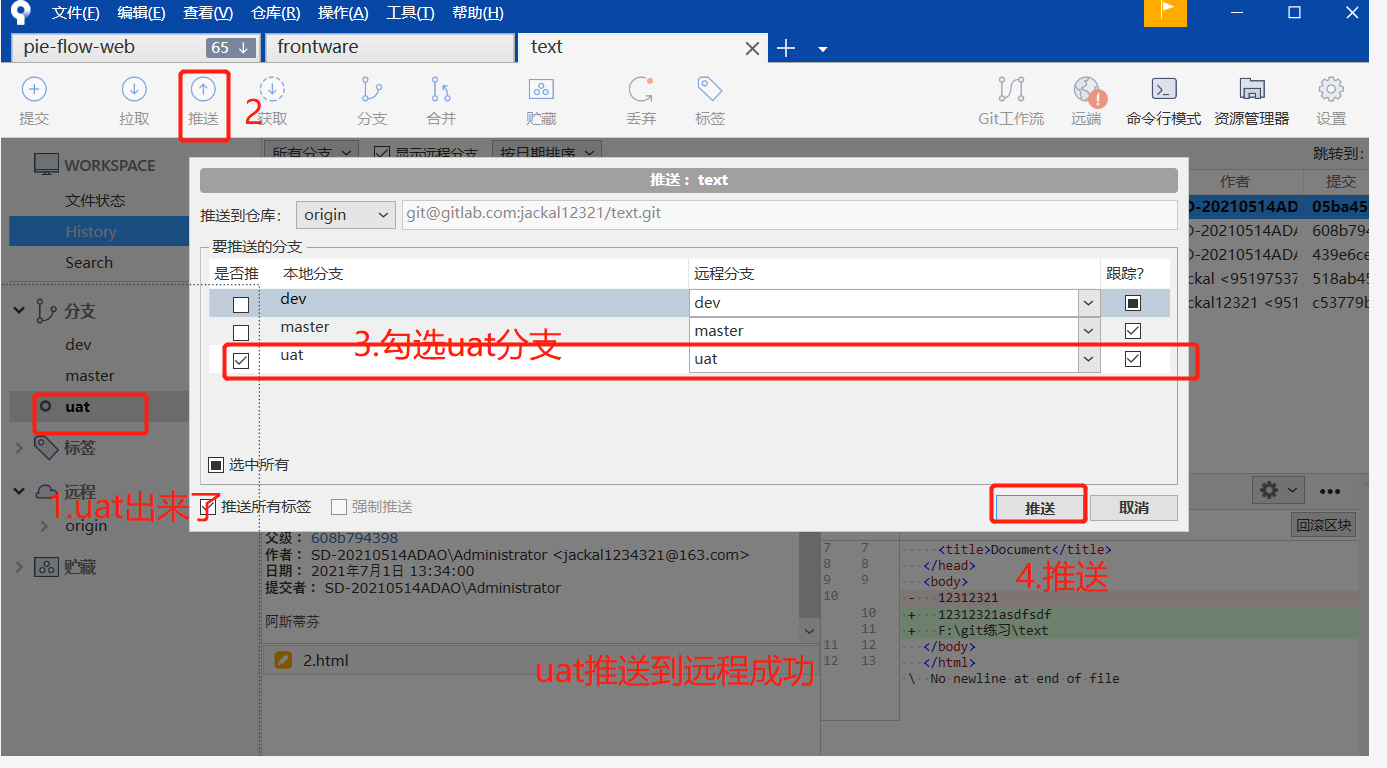Toggle Force push (强制推送) checkbox

339,507
